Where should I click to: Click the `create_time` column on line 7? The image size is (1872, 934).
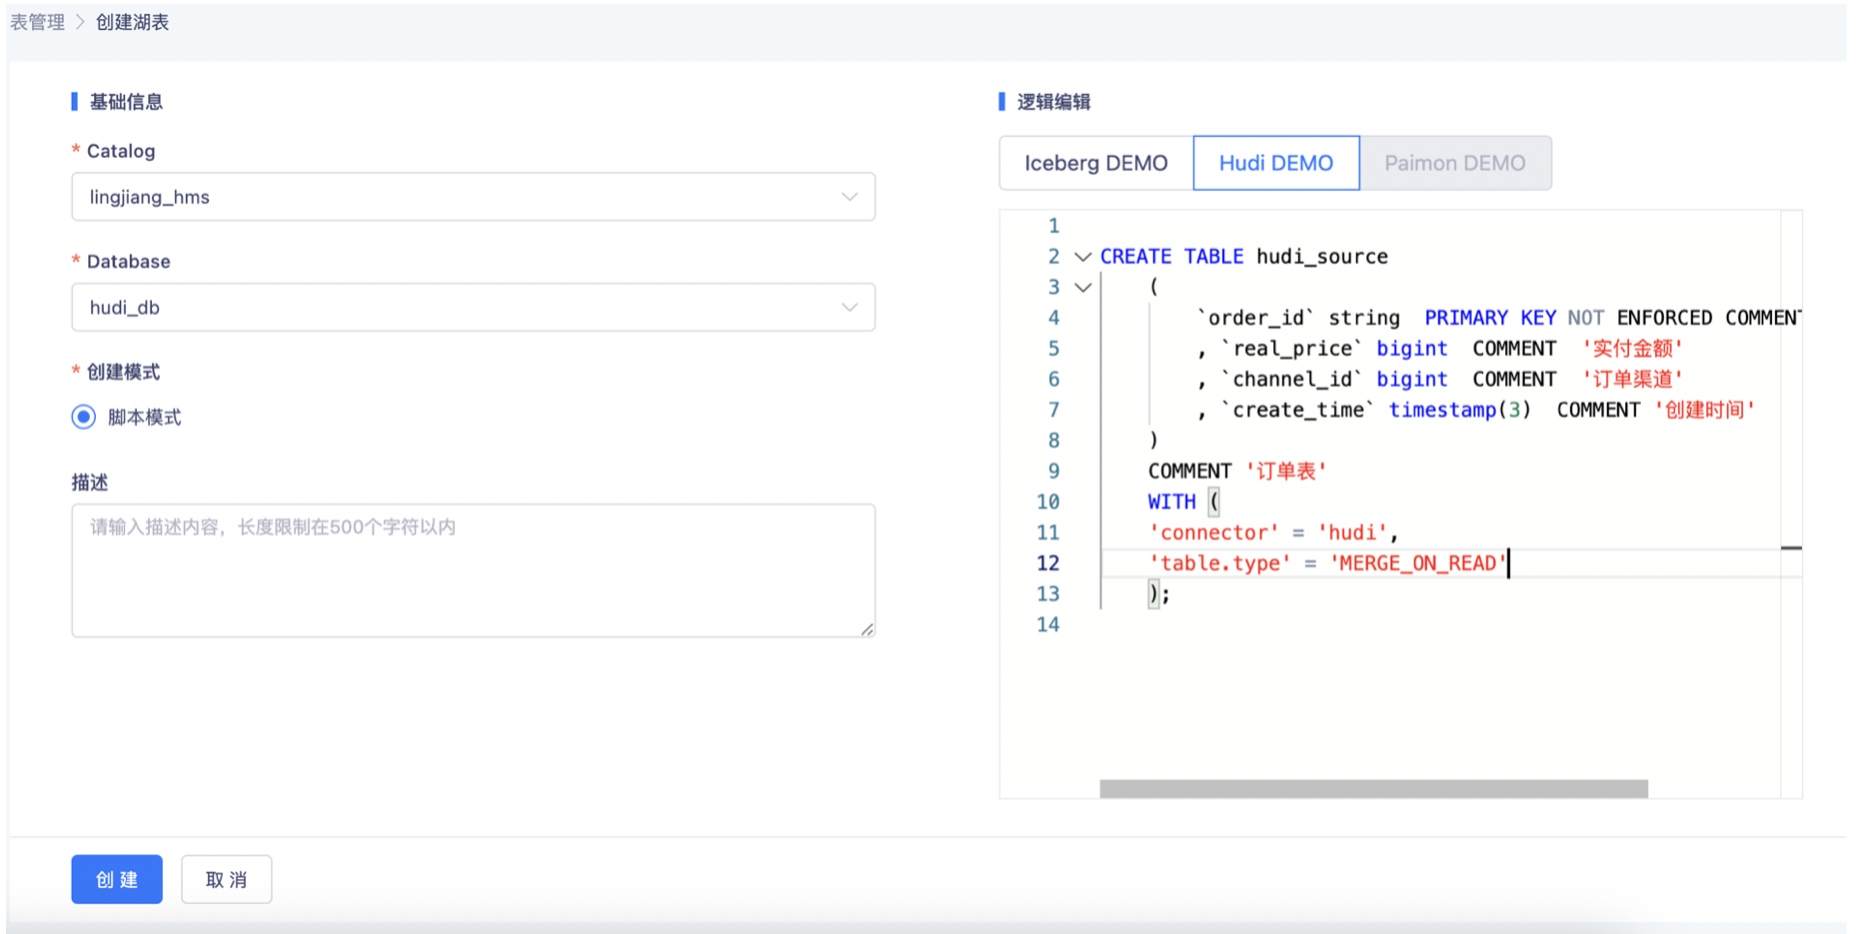(1298, 410)
